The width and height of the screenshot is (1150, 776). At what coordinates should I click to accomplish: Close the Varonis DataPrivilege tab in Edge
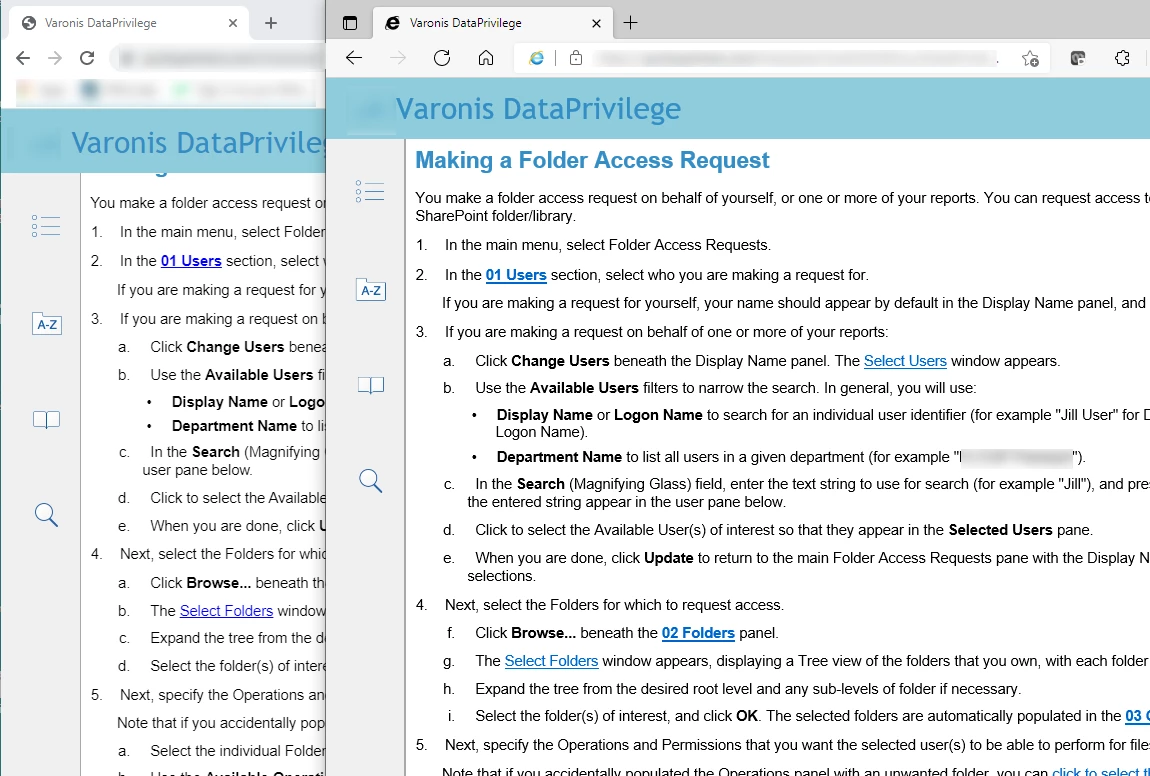[596, 23]
